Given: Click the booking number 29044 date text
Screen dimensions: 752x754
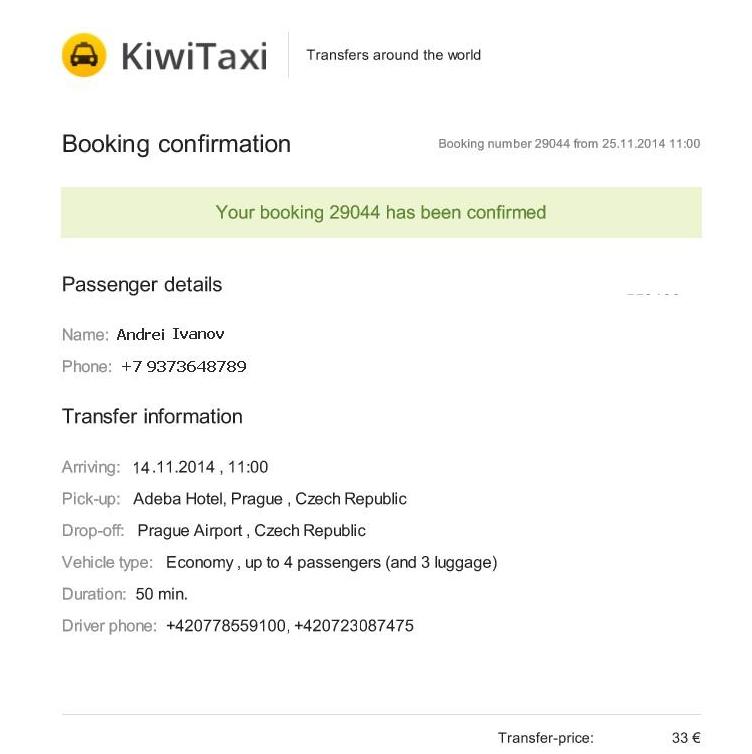Looking at the screenshot, I should [569, 144].
